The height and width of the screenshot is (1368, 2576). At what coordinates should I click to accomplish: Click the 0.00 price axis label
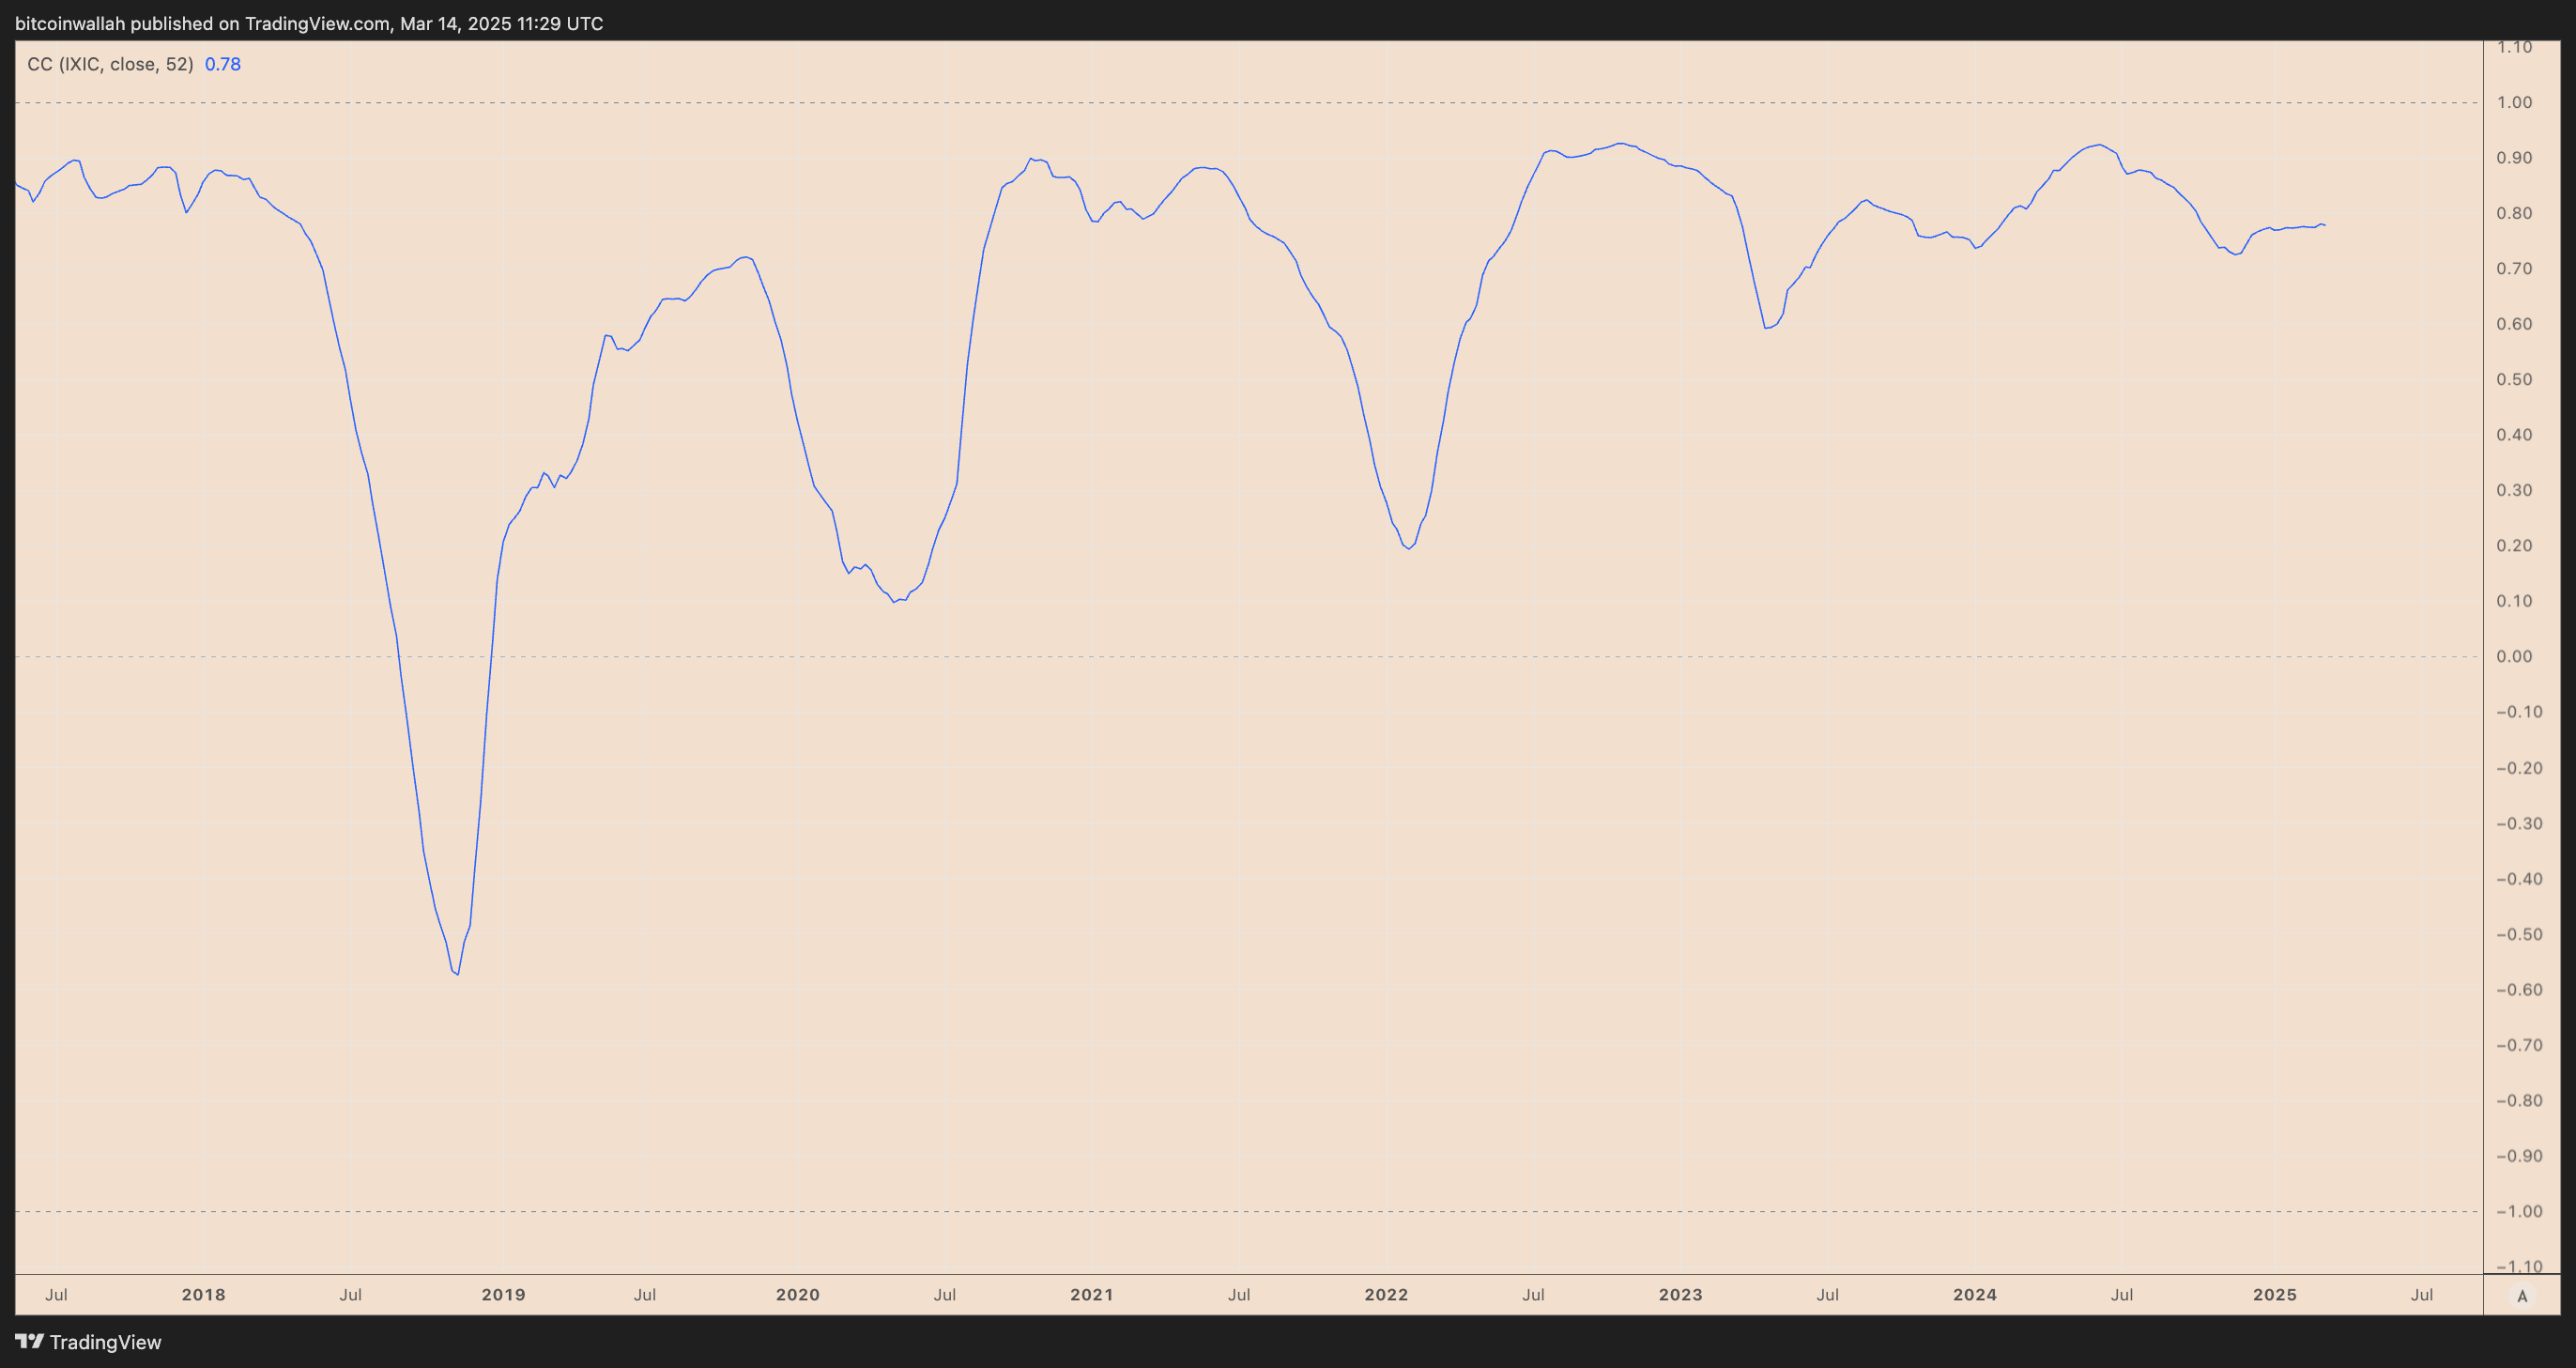[2514, 656]
